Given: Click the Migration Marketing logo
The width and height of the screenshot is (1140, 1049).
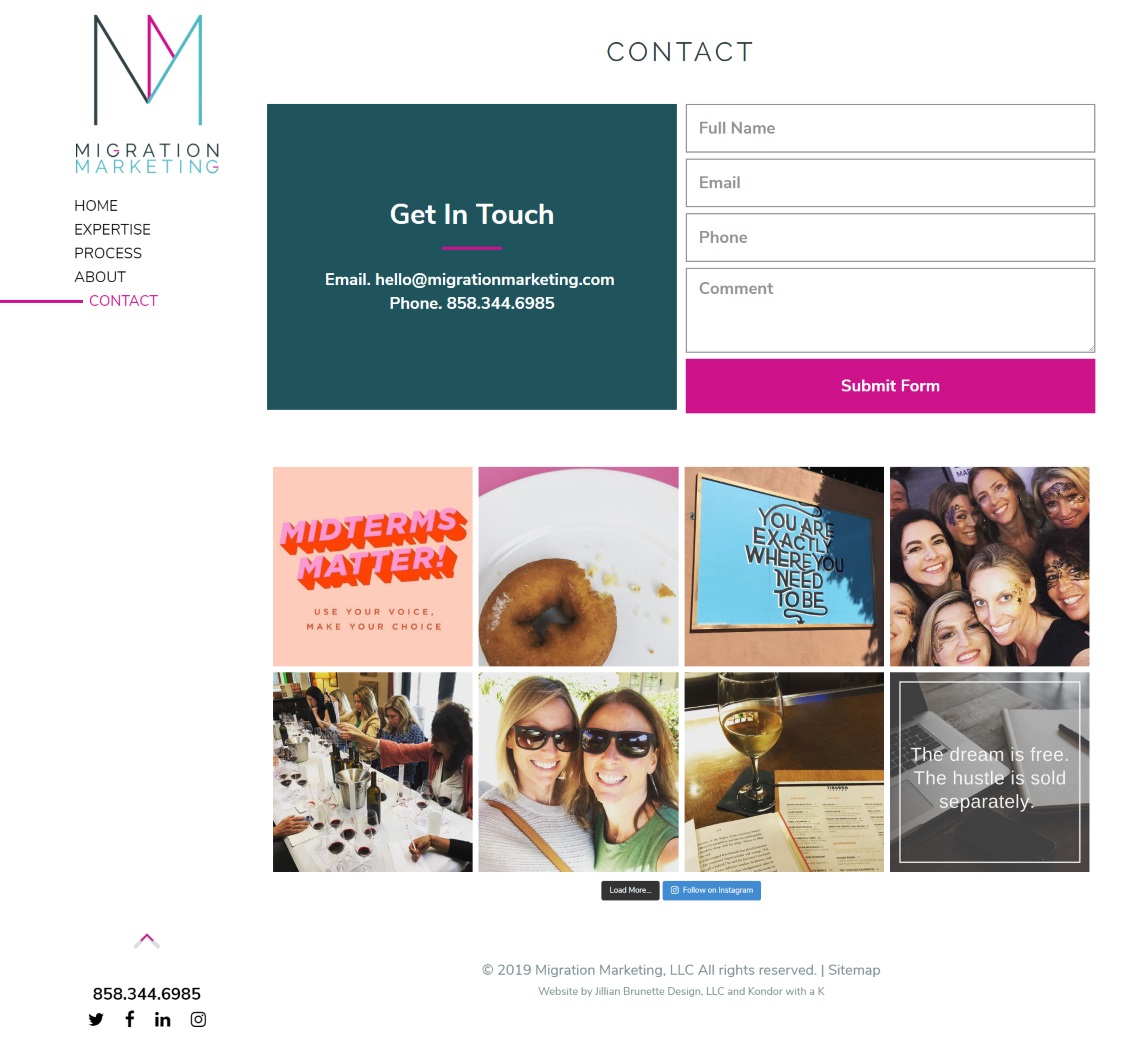Looking at the screenshot, I should tap(148, 94).
